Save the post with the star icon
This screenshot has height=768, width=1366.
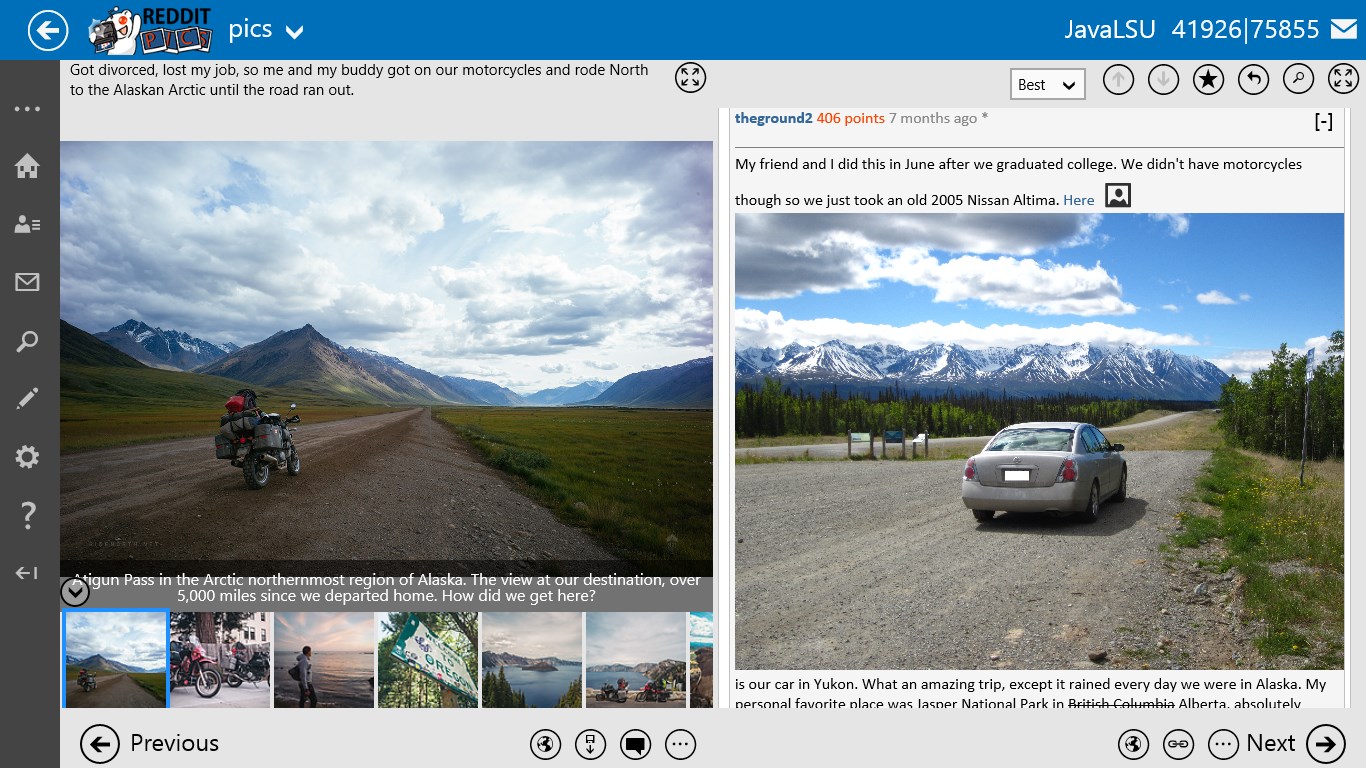[x=1208, y=79]
